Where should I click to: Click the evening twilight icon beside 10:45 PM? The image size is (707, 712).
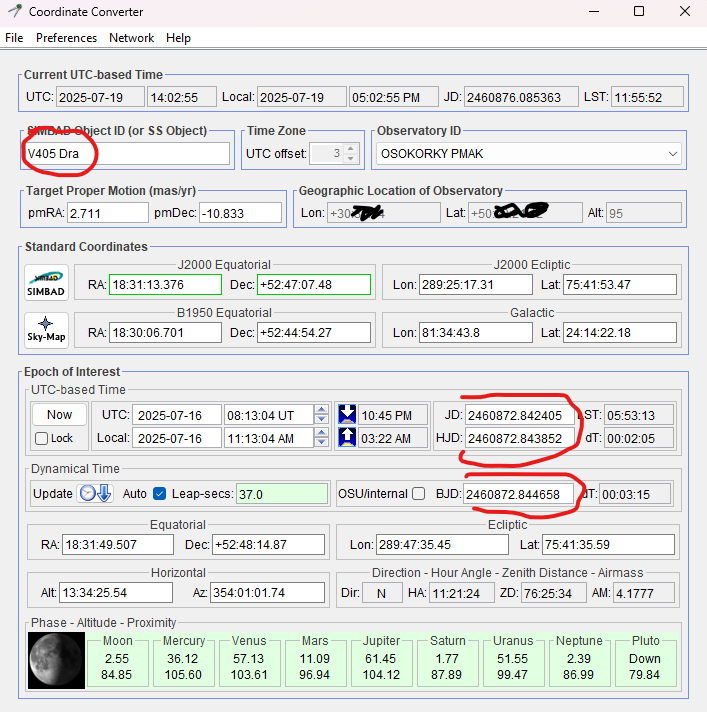(348, 415)
